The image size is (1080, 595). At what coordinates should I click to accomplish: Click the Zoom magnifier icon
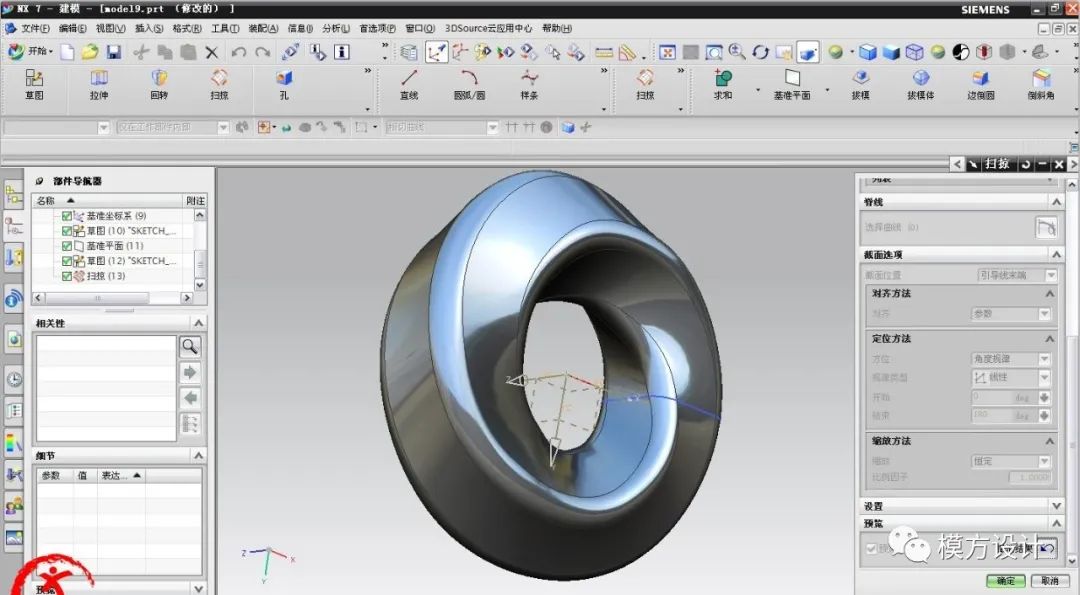tap(737, 52)
